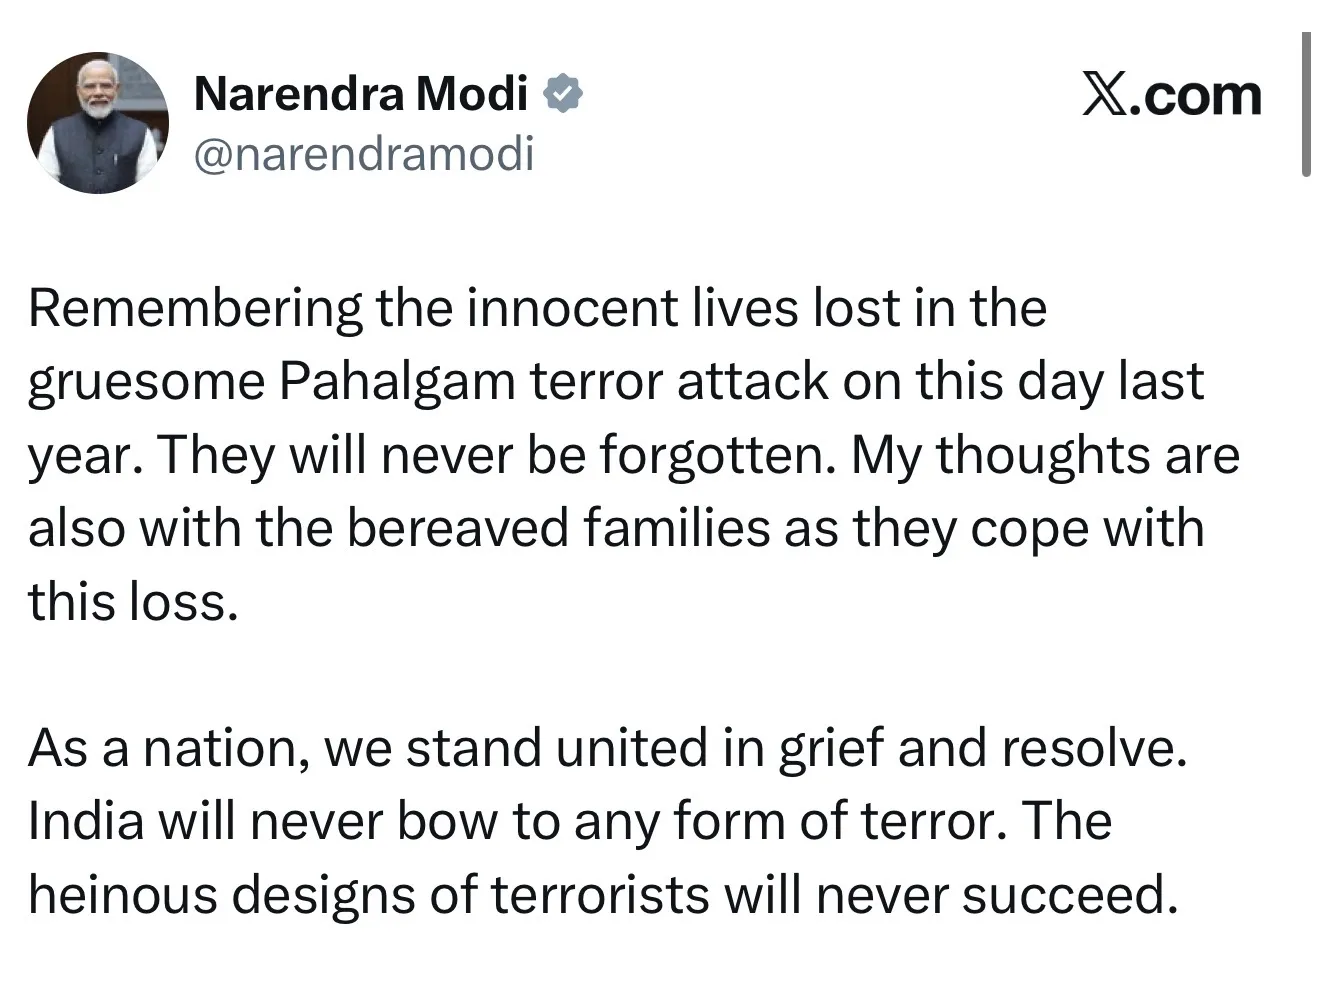
Task: Click the word "India" in second paragraph
Action: [x=85, y=821]
